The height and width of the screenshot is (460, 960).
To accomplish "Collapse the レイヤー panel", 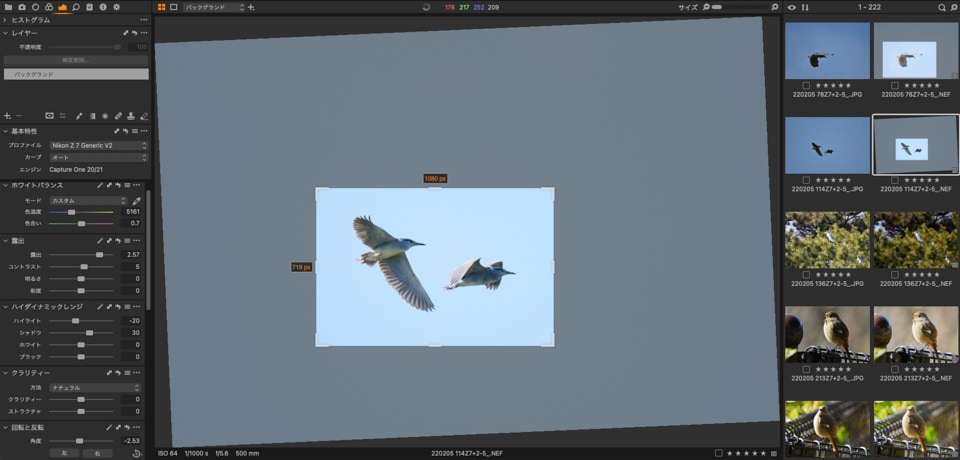I will point(5,32).
